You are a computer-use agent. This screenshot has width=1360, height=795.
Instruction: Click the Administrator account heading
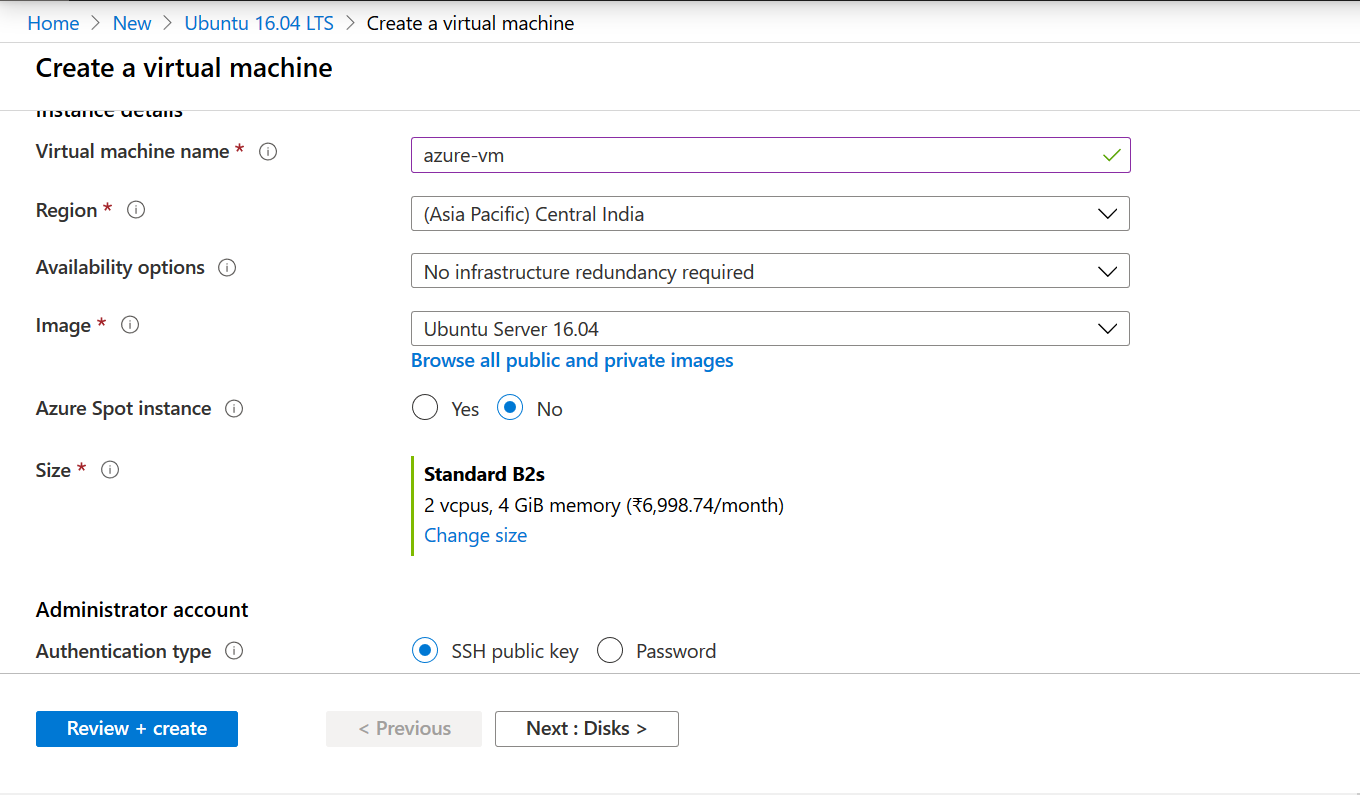coord(142,610)
